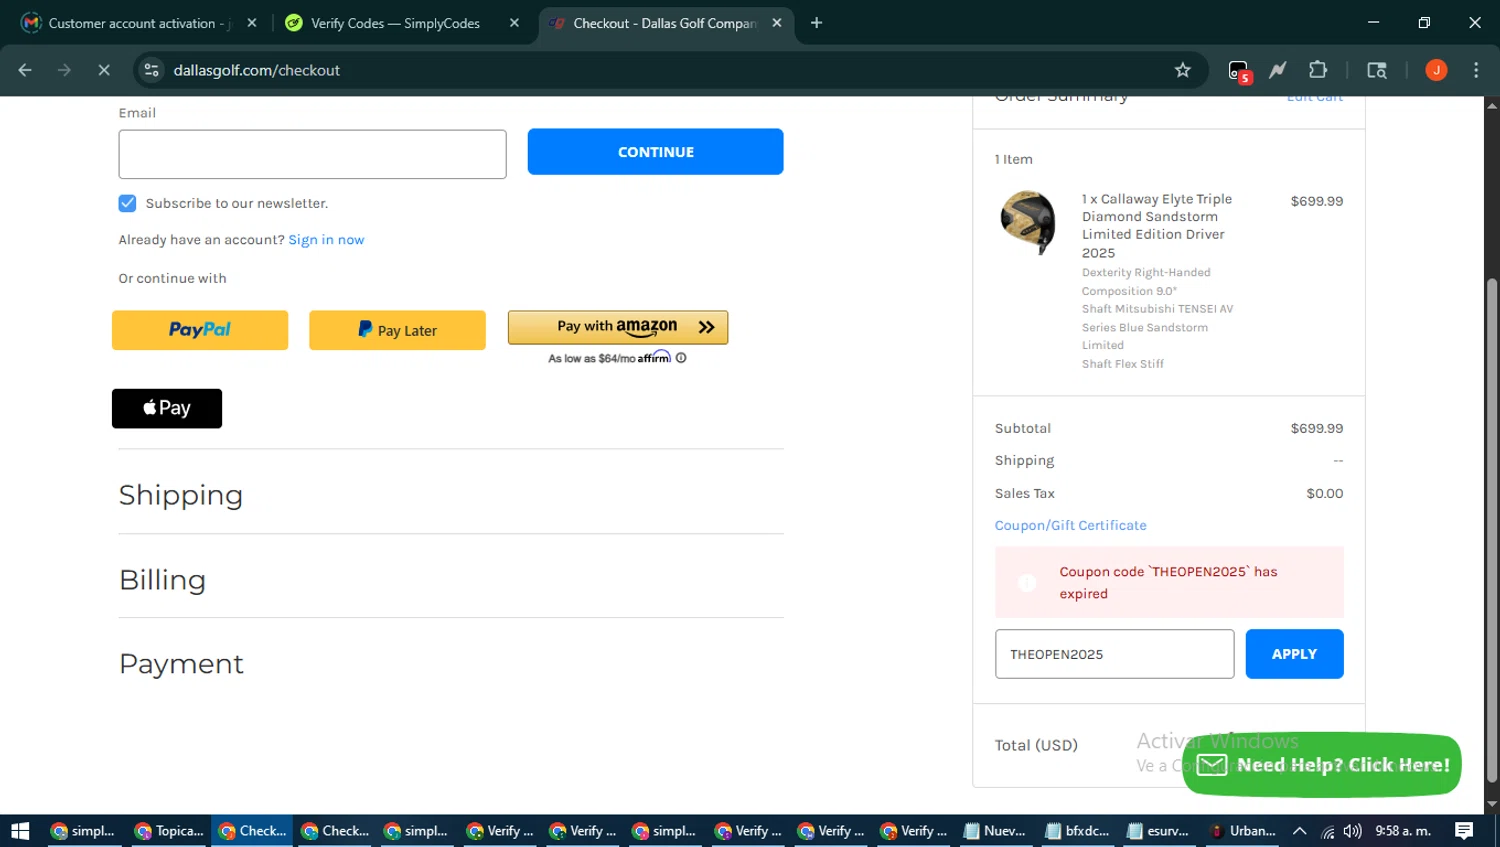View site information for dallasgolf.com

tap(151, 70)
